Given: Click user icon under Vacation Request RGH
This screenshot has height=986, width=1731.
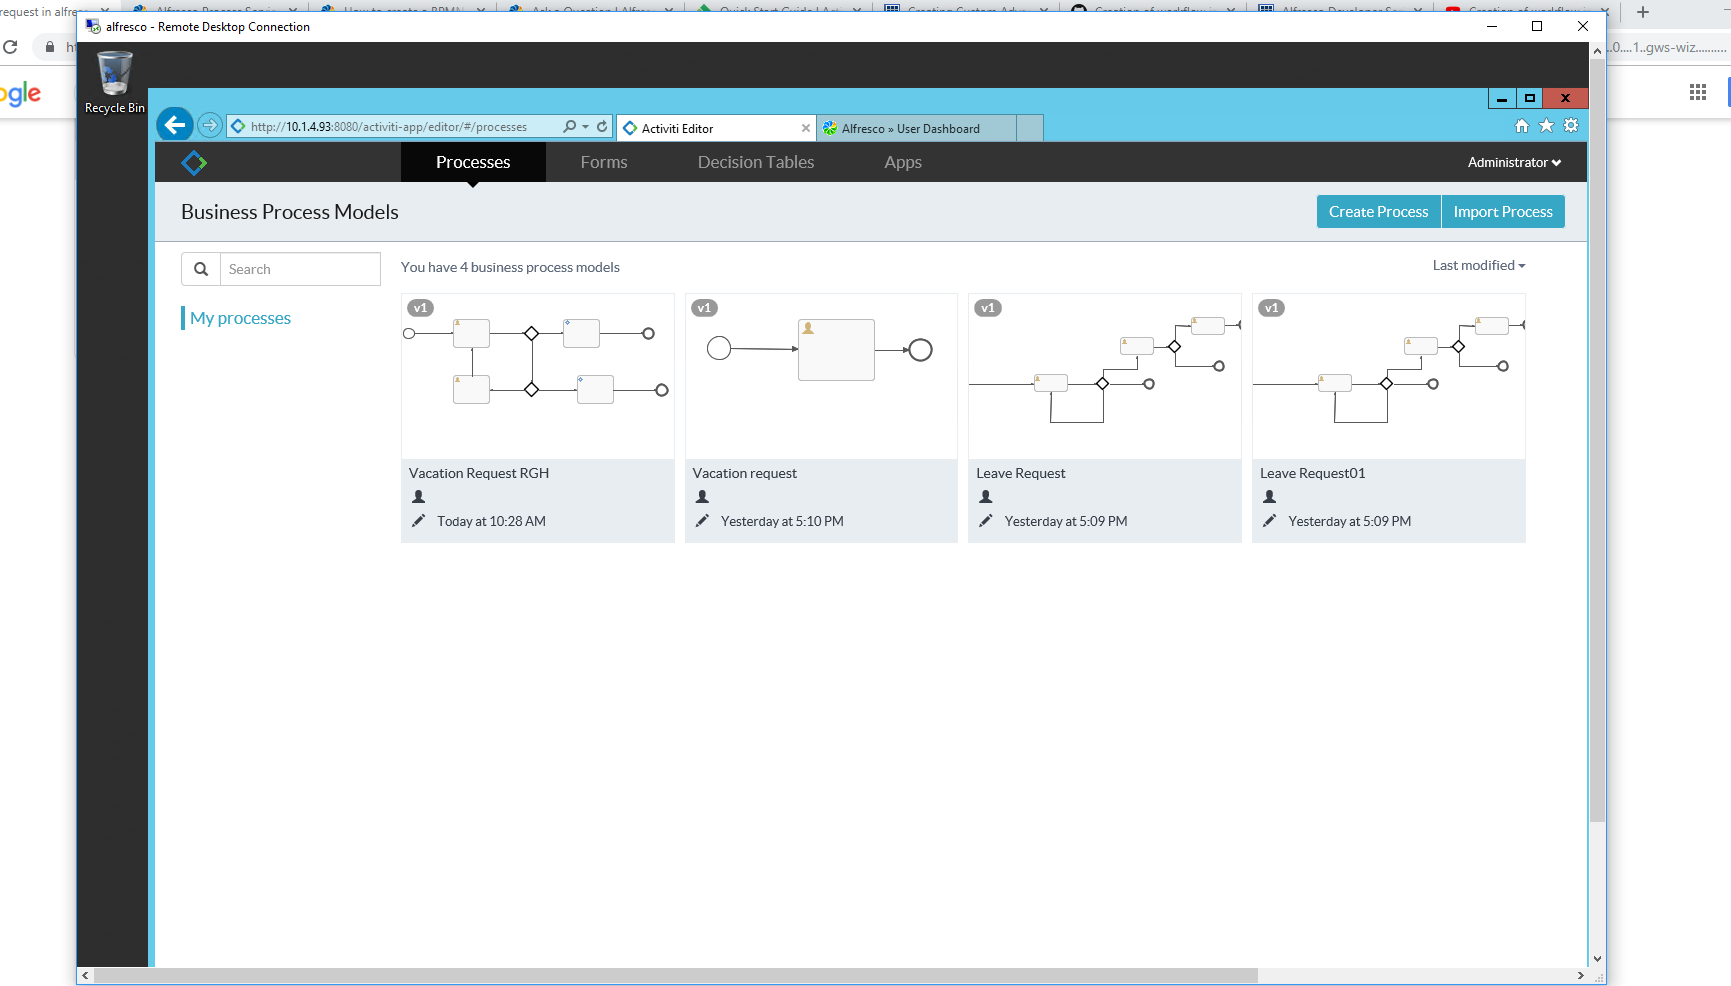Looking at the screenshot, I should pyautogui.click(x=419, y=497).
